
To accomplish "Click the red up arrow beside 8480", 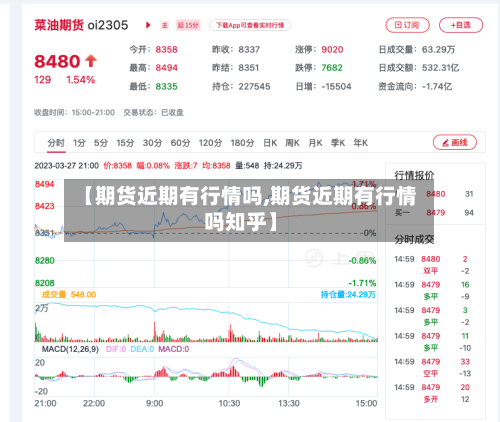I will coord(91,61).
